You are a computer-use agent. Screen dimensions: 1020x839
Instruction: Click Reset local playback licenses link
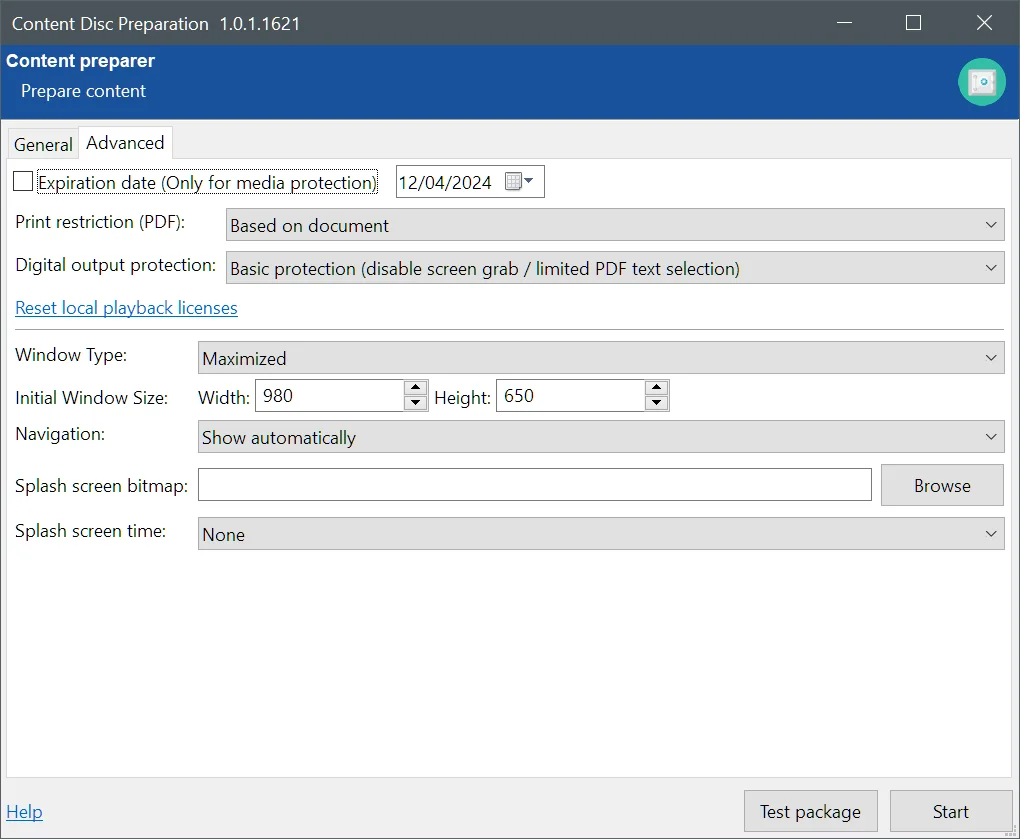click(x=126, y=308)
